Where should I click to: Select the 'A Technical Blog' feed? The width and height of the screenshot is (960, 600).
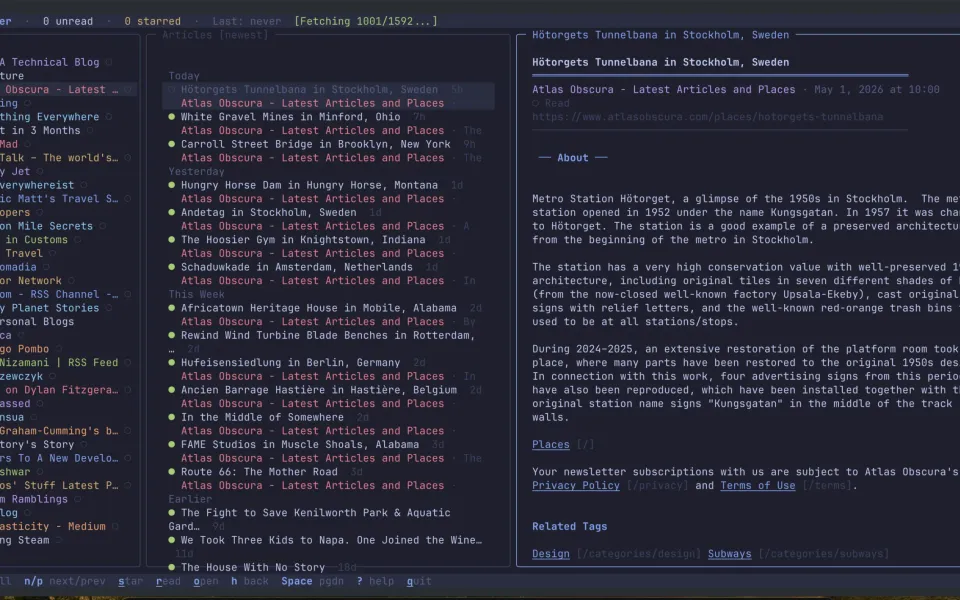50,62
